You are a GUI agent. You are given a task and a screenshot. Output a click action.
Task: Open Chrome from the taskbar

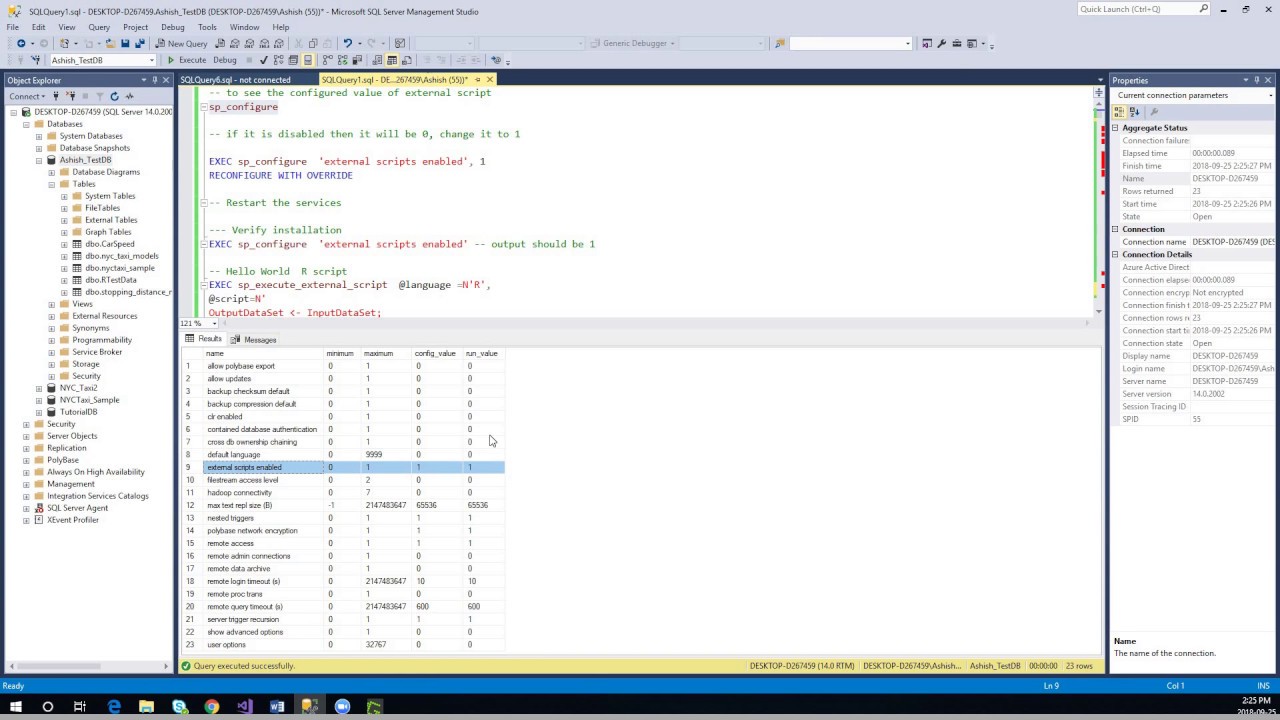click(212, 707)
